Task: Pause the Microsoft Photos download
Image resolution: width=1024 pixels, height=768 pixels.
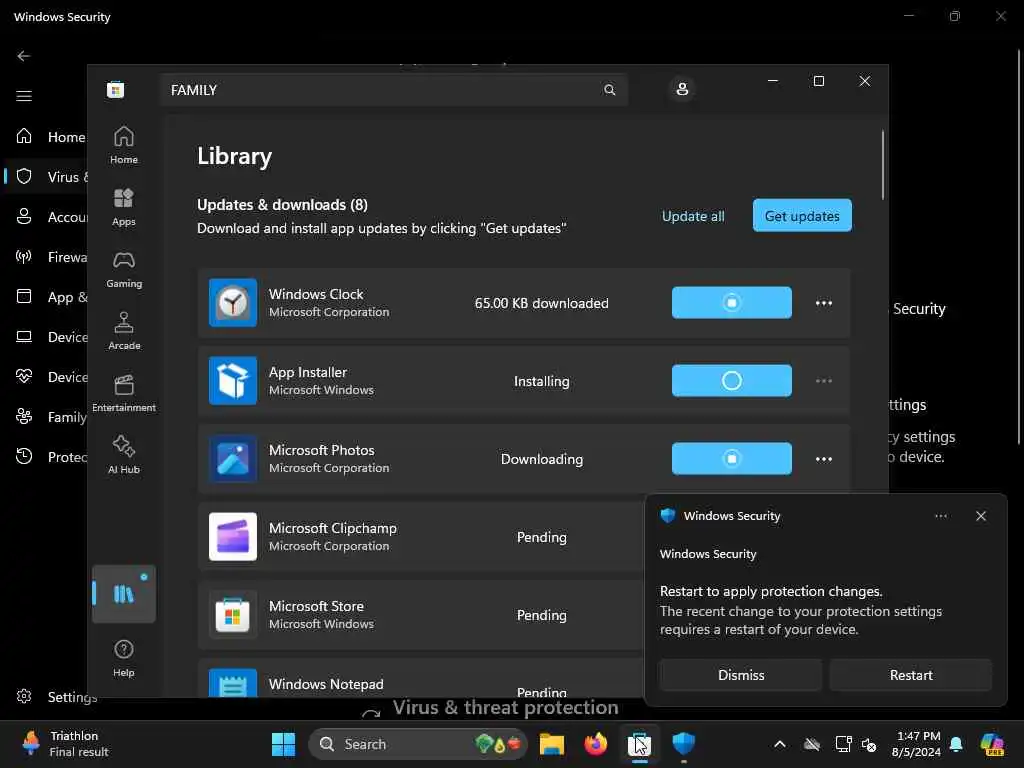Action: 731,458
